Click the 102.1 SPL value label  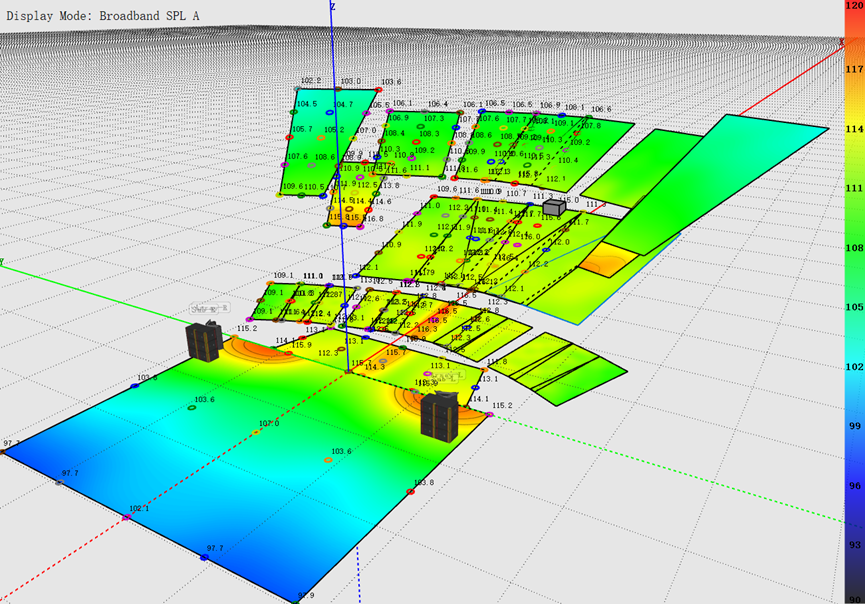point(139,508)
